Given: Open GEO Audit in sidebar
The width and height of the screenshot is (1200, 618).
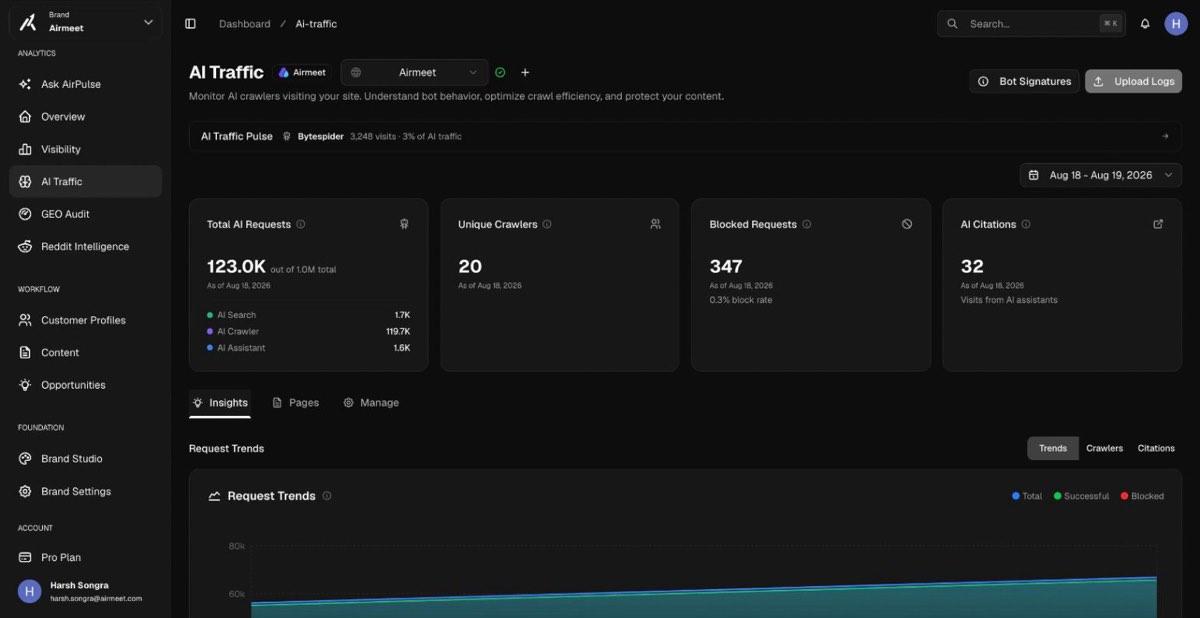Looking at the screenshot, I should tap(85, 214).
